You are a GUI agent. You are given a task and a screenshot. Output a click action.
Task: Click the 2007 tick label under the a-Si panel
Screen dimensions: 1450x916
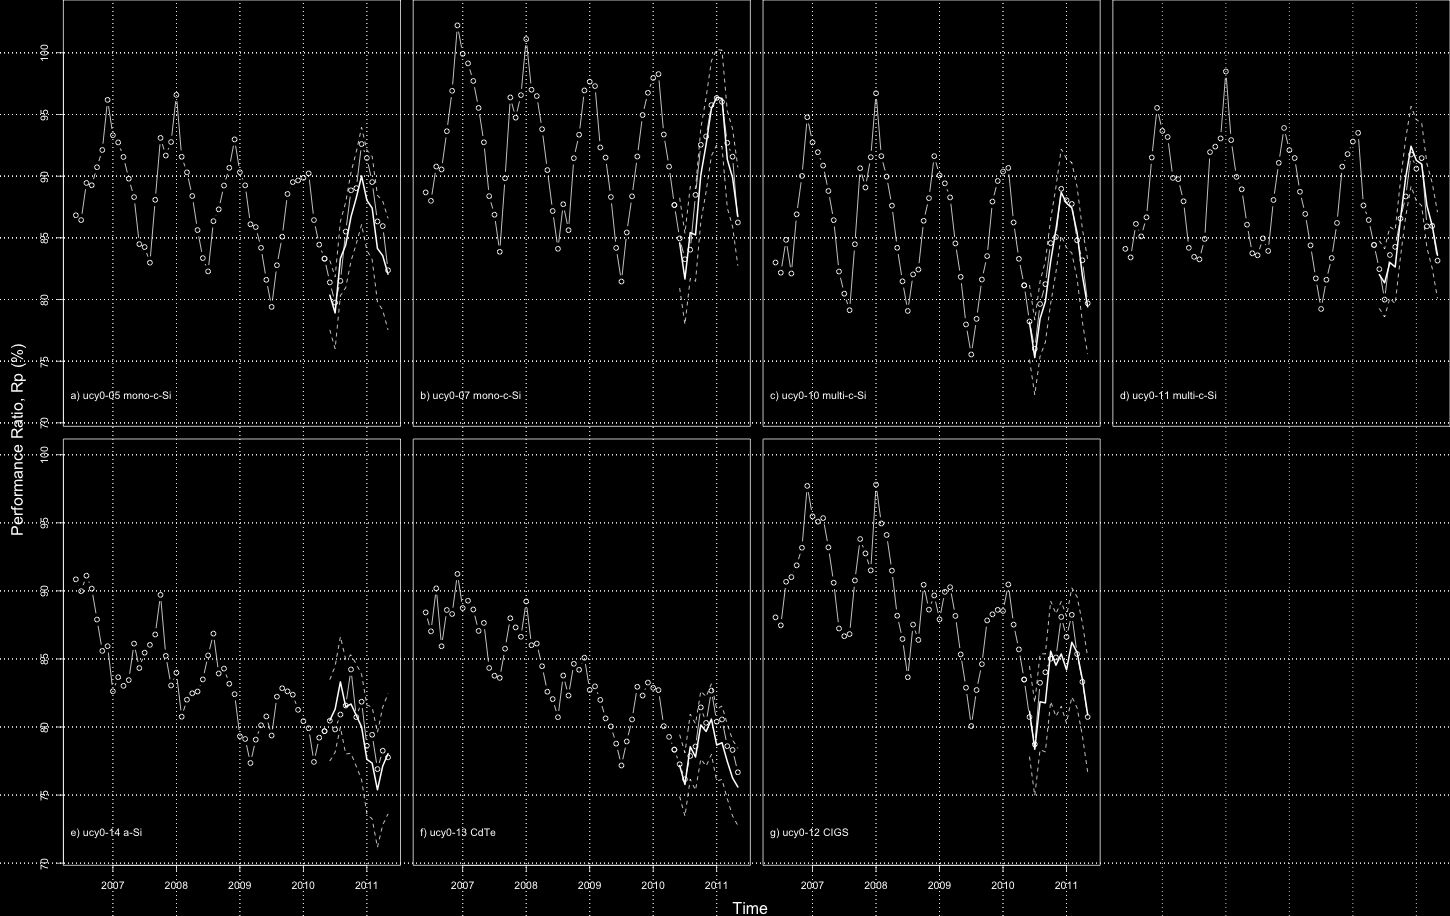coord(112,886)
